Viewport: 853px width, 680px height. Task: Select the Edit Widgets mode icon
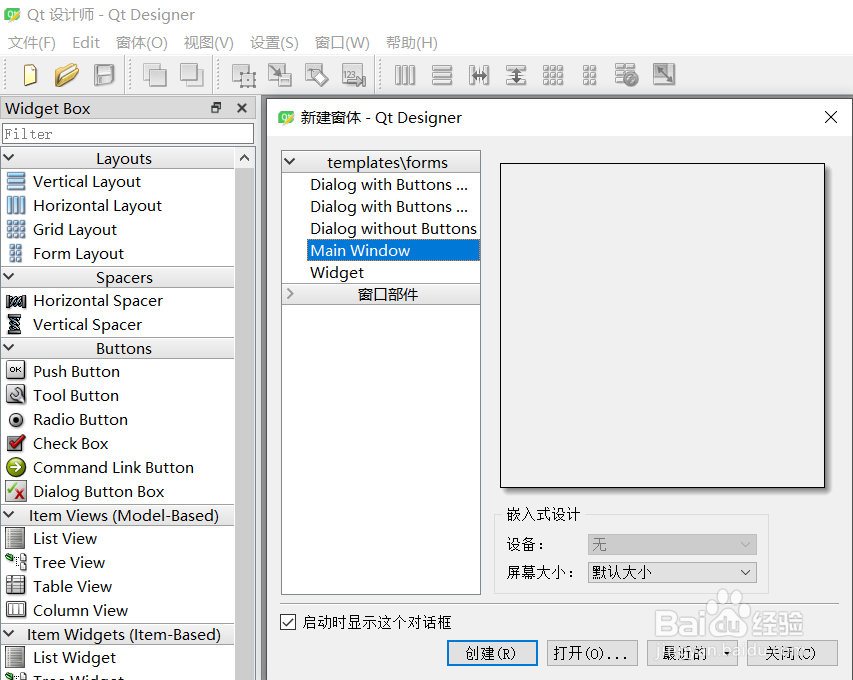[x=243, y=75]
